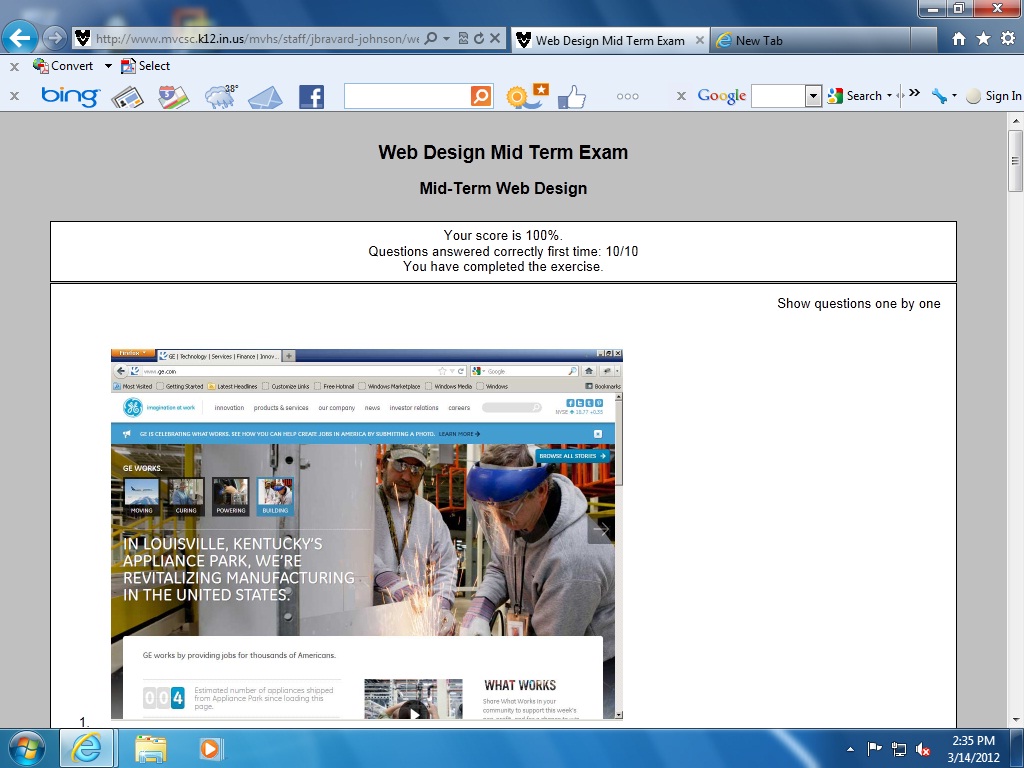Image resolution: width=1024 pixels, height=768 pixels.
Task: Click the weather icon showing 38°
Action: [x=221, y=96]
